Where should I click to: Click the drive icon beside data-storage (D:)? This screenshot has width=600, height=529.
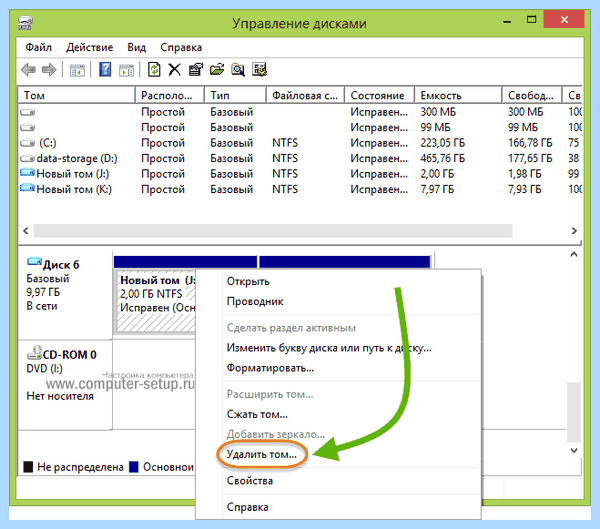(x=27, y=158)
